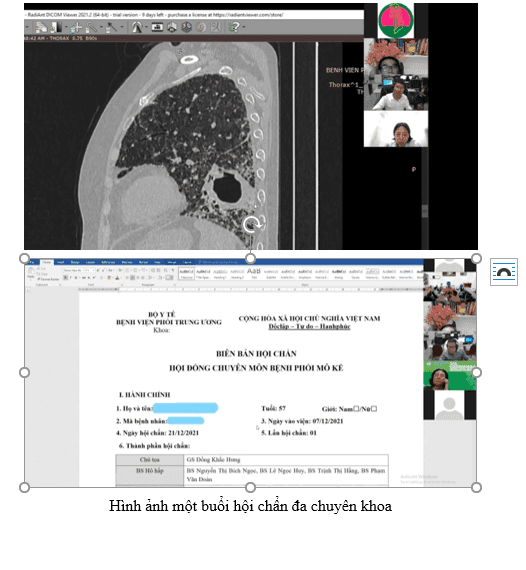Viewport: 526px width, 570px height.
Task: Check the Nữ gender checkbox
Action: click(374, 409)
